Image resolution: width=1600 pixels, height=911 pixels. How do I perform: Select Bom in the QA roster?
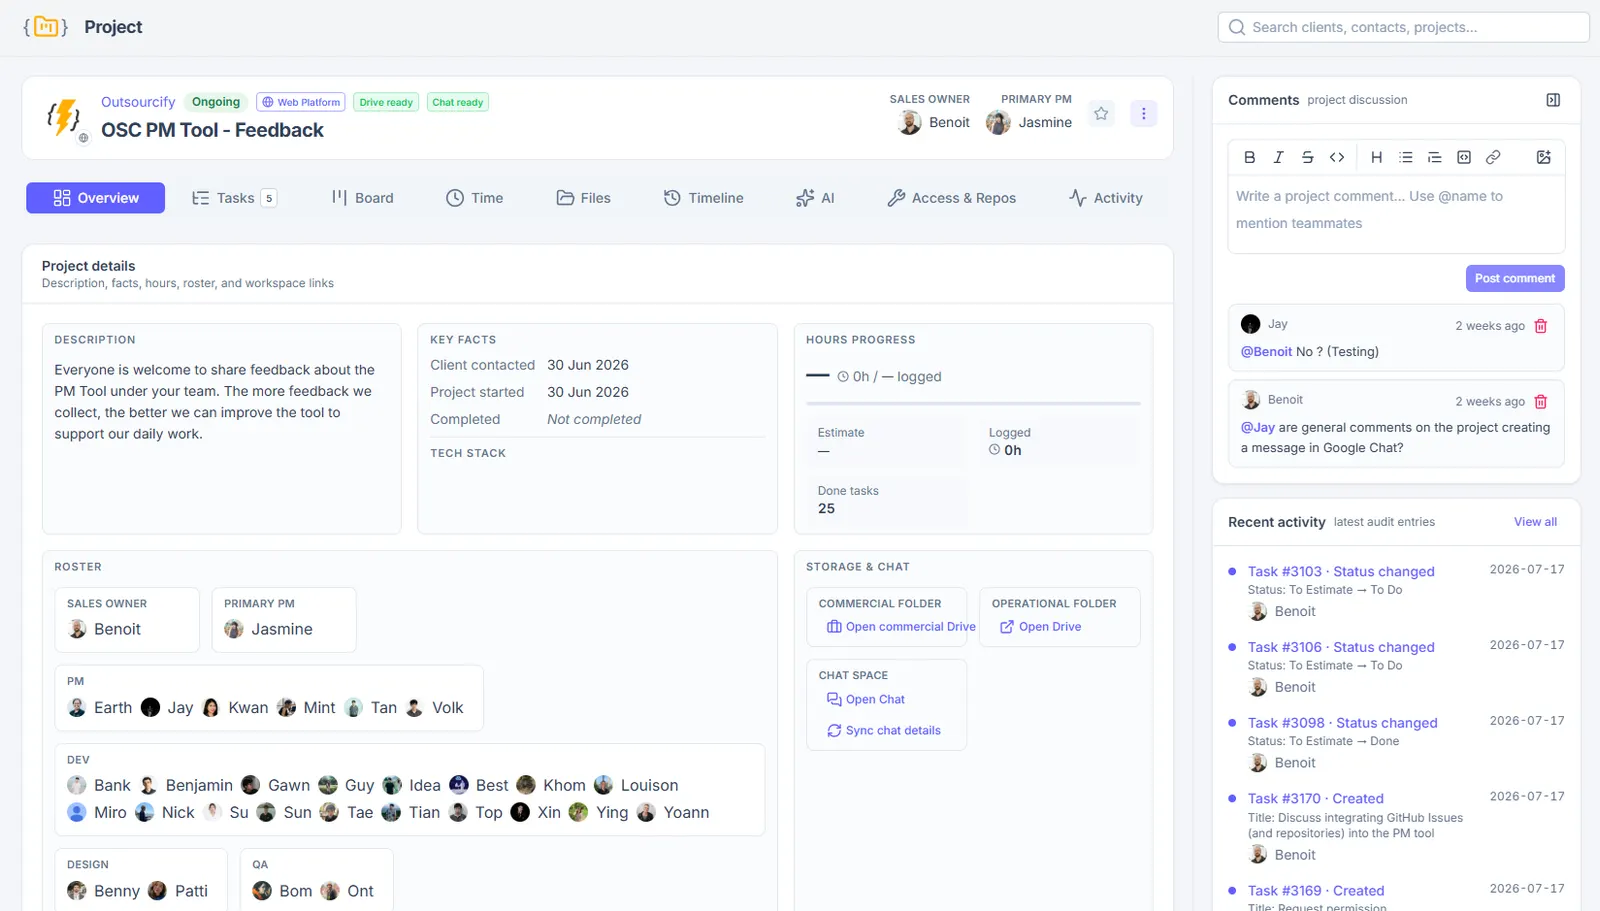point(283,891)
